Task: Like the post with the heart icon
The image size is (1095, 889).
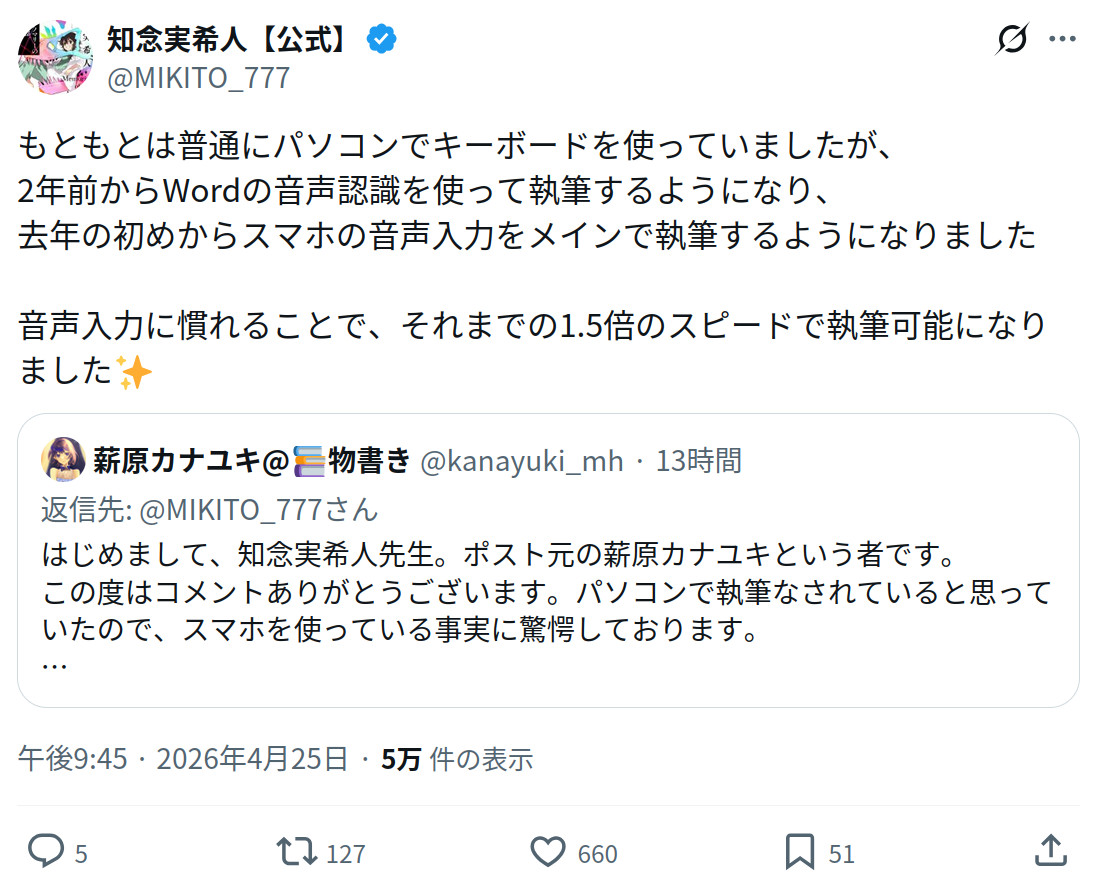Action: pyautogui.click(x=548, y=851)
